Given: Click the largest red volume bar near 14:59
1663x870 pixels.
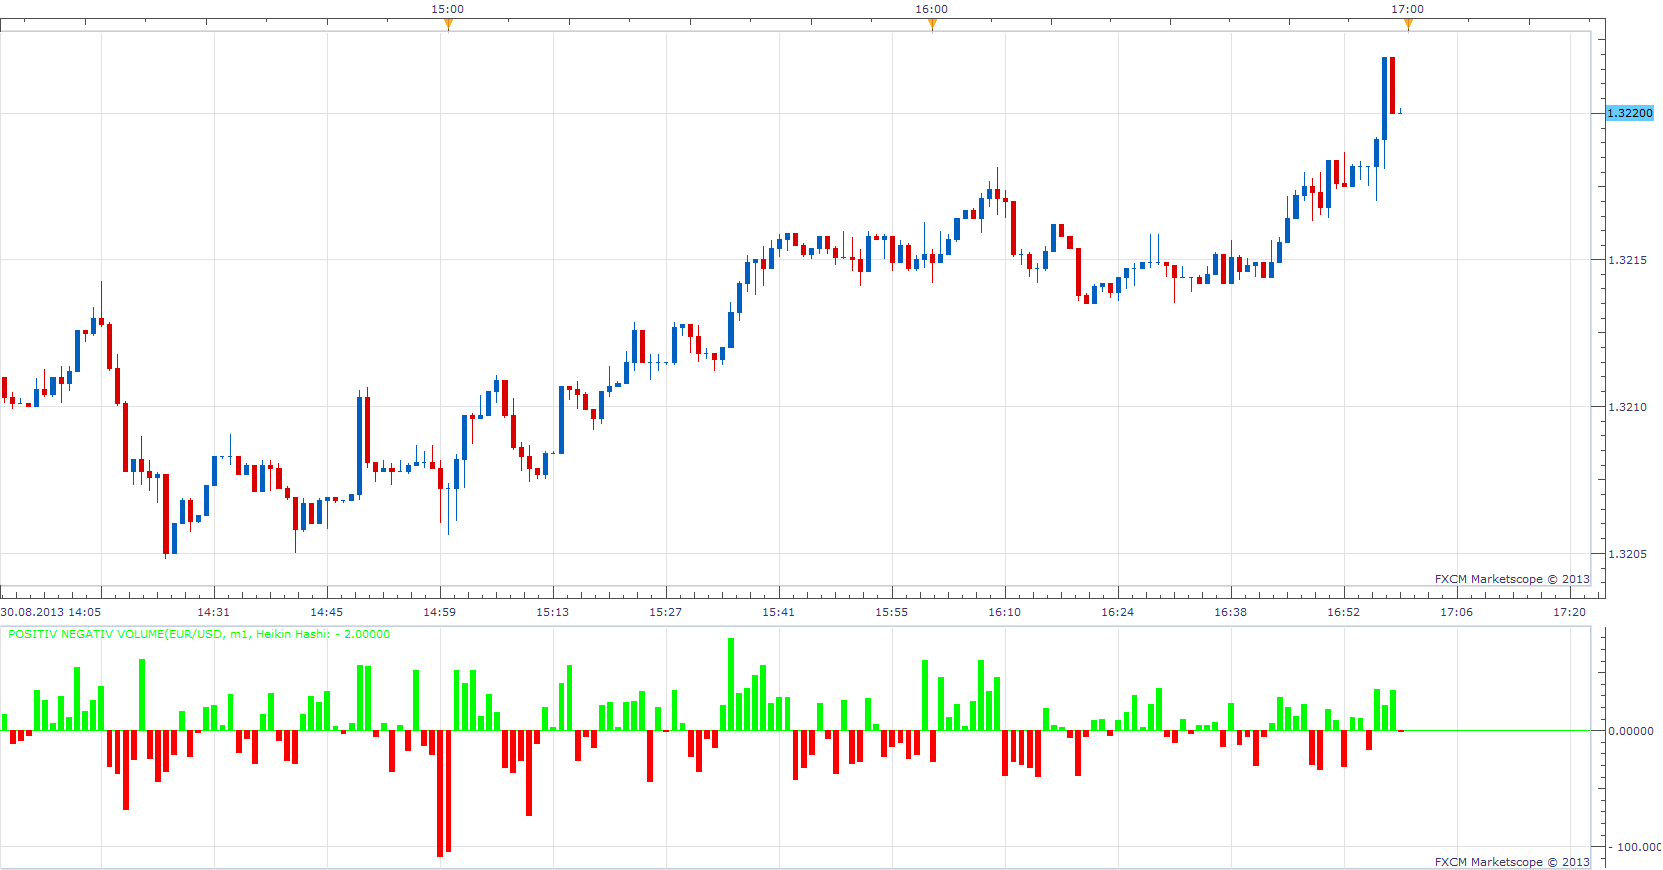Looking at the screenshot, I should 440,793.
